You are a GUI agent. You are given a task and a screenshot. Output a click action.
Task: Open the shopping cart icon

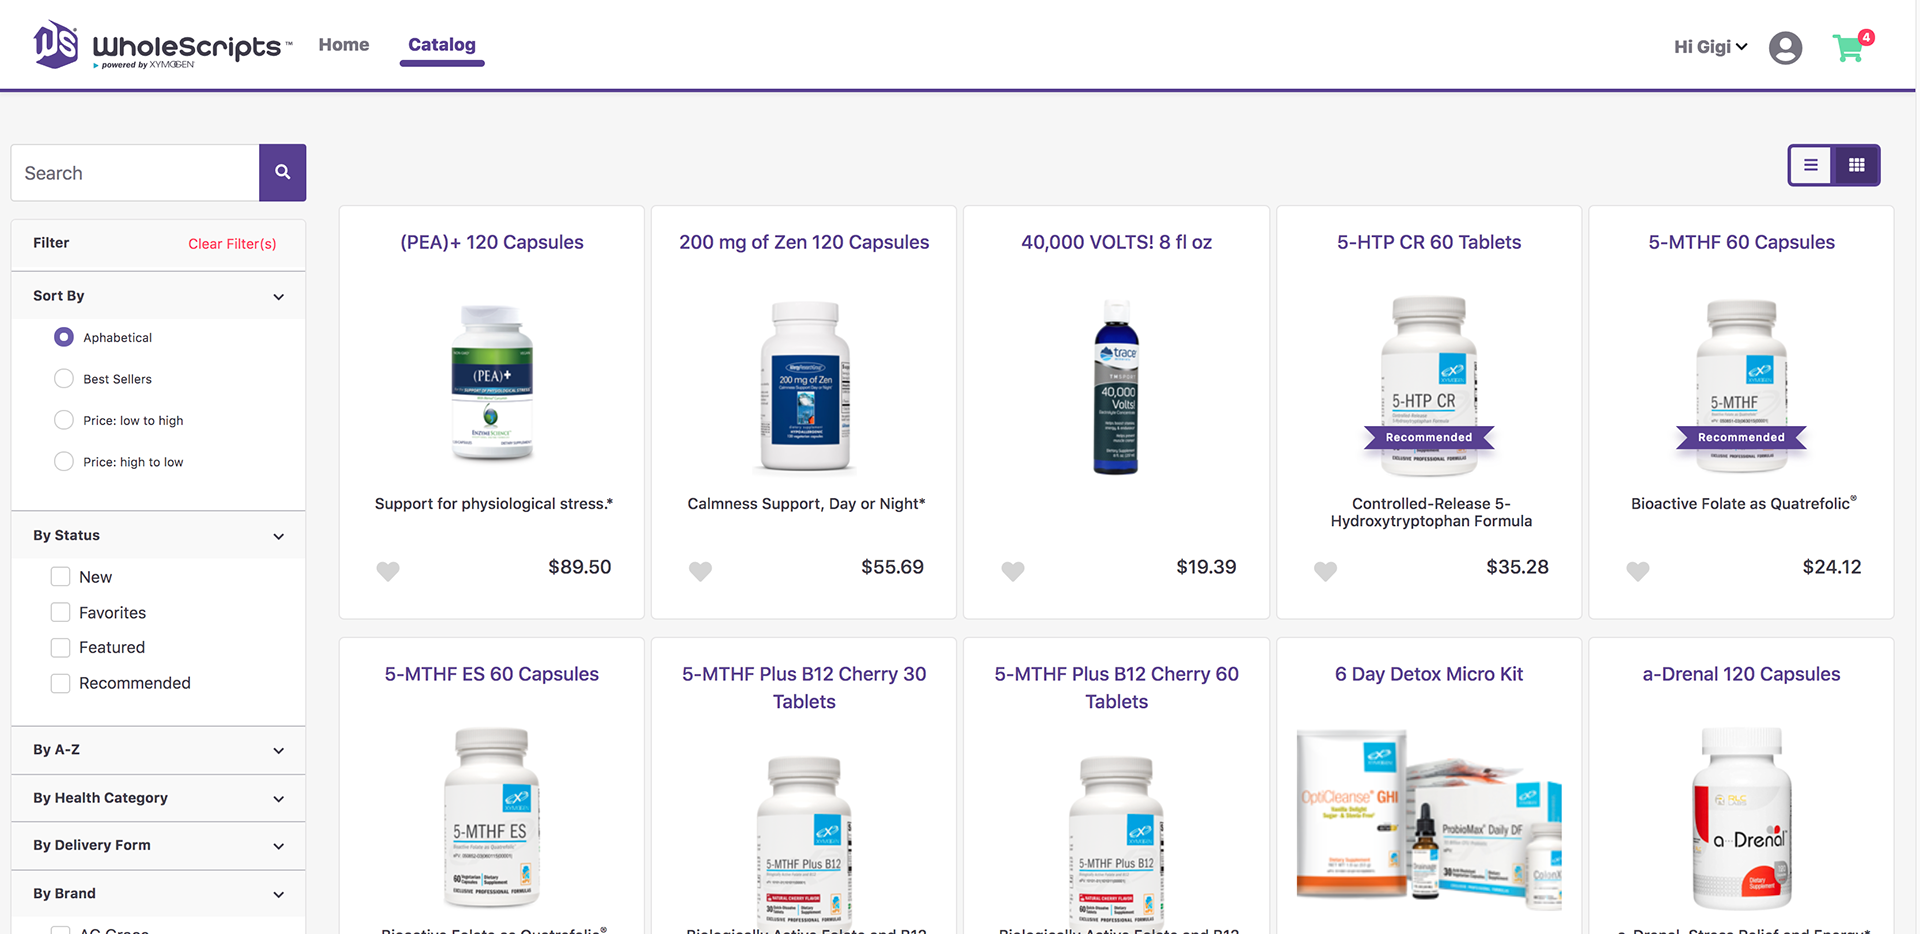pyautogui.click(x=1850, y=47)
